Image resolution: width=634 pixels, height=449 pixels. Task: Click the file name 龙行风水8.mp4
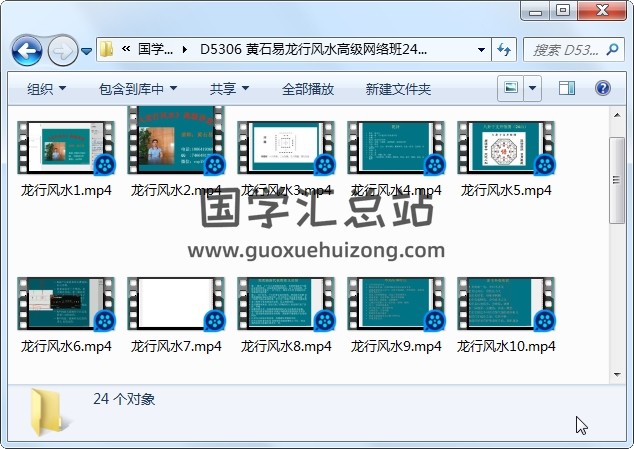[x=286, y=346]
